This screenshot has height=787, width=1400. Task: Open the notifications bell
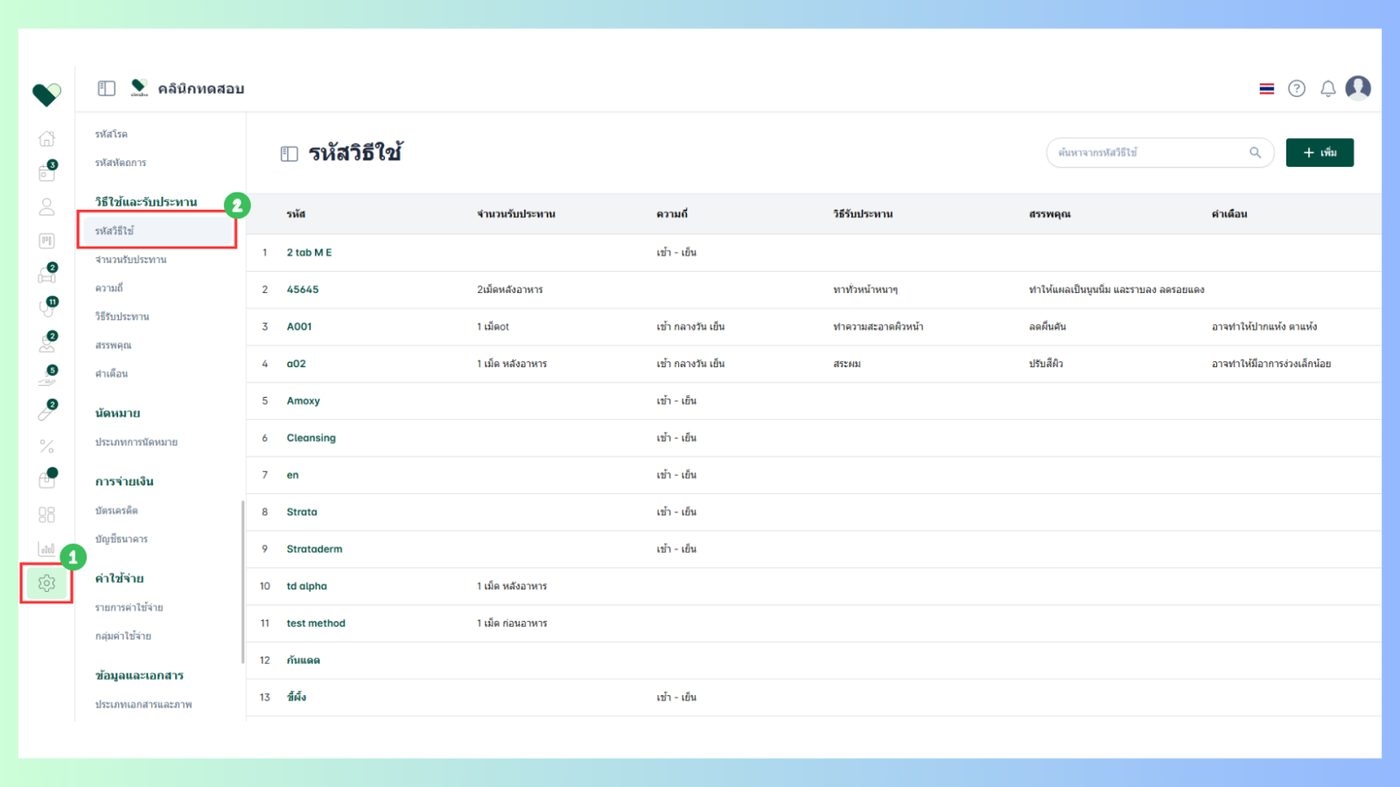click(x=1327, y=89)
